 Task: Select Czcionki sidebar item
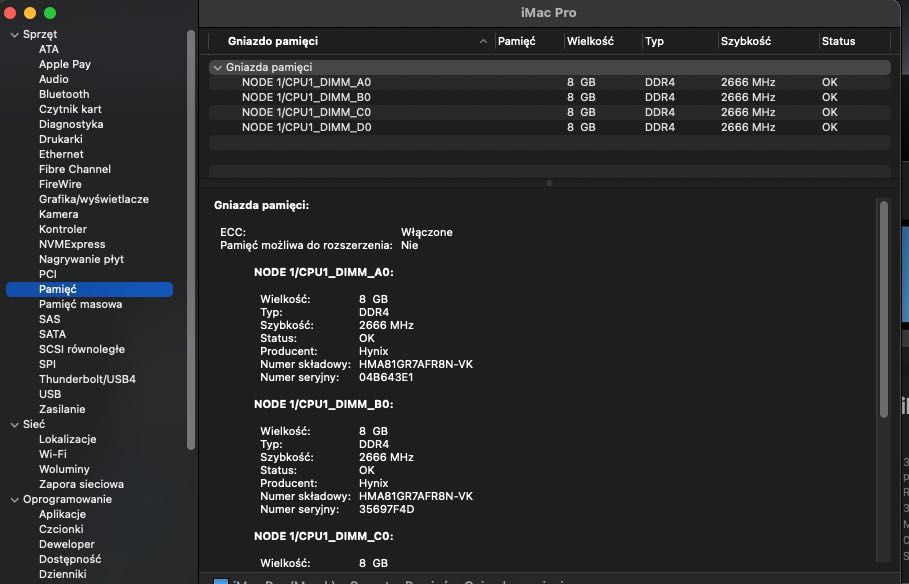[61, 529]
